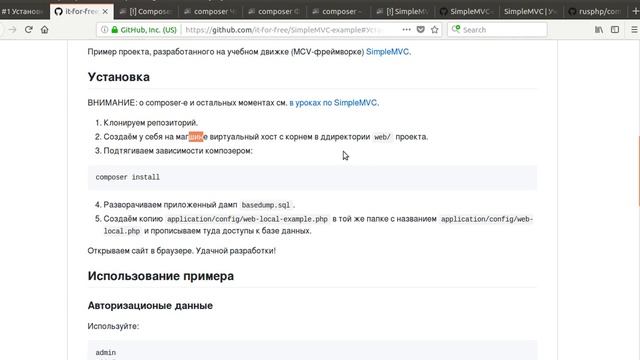Bookmark this page with the star
Screen dimensions: 640x360
(x=435, y=29)
